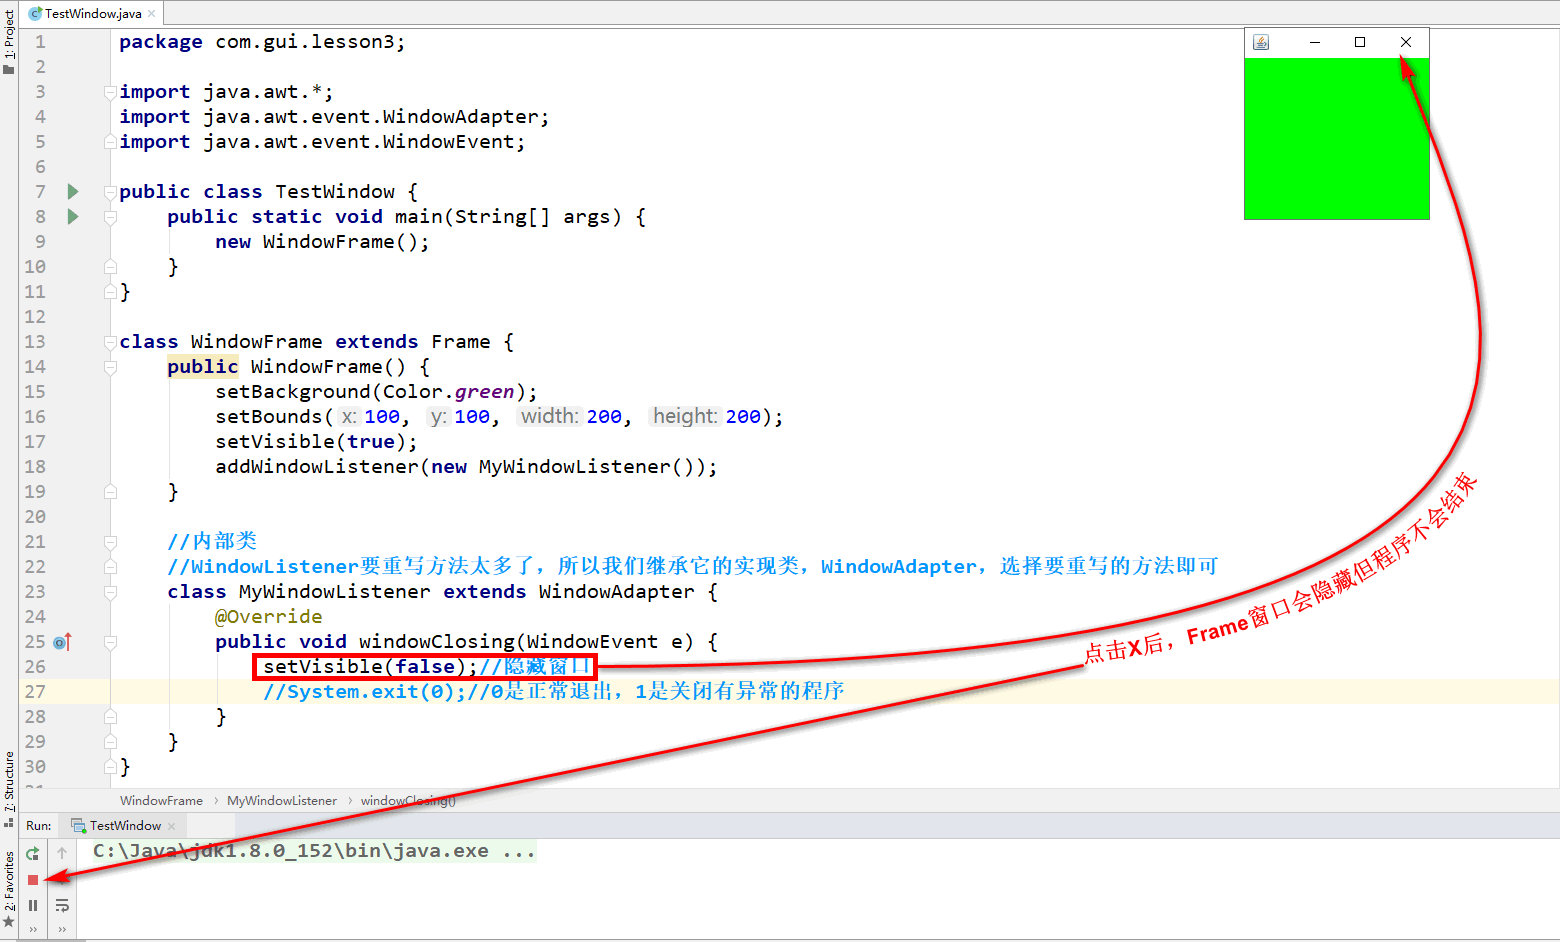The width and height of the screenshot is (1560, 942).
Task: Click WindowFrame in the breadcrumb bar
Action: pyautogui.click(x=161, y=801)
